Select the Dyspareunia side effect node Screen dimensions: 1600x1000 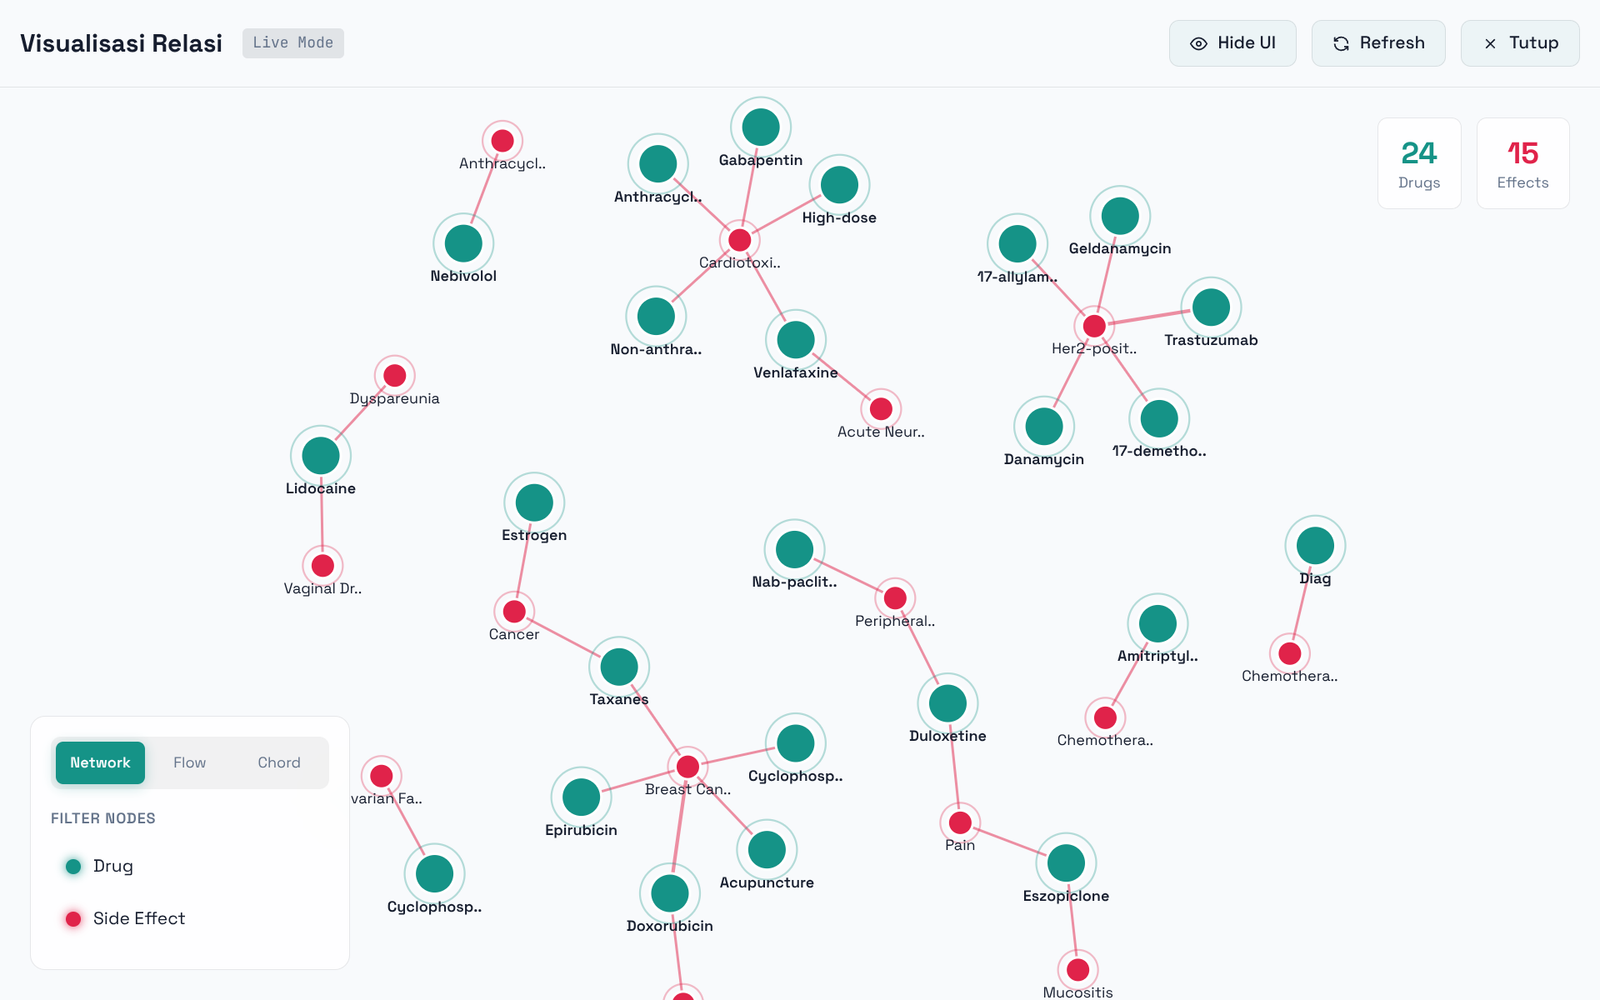pos(395,375)
